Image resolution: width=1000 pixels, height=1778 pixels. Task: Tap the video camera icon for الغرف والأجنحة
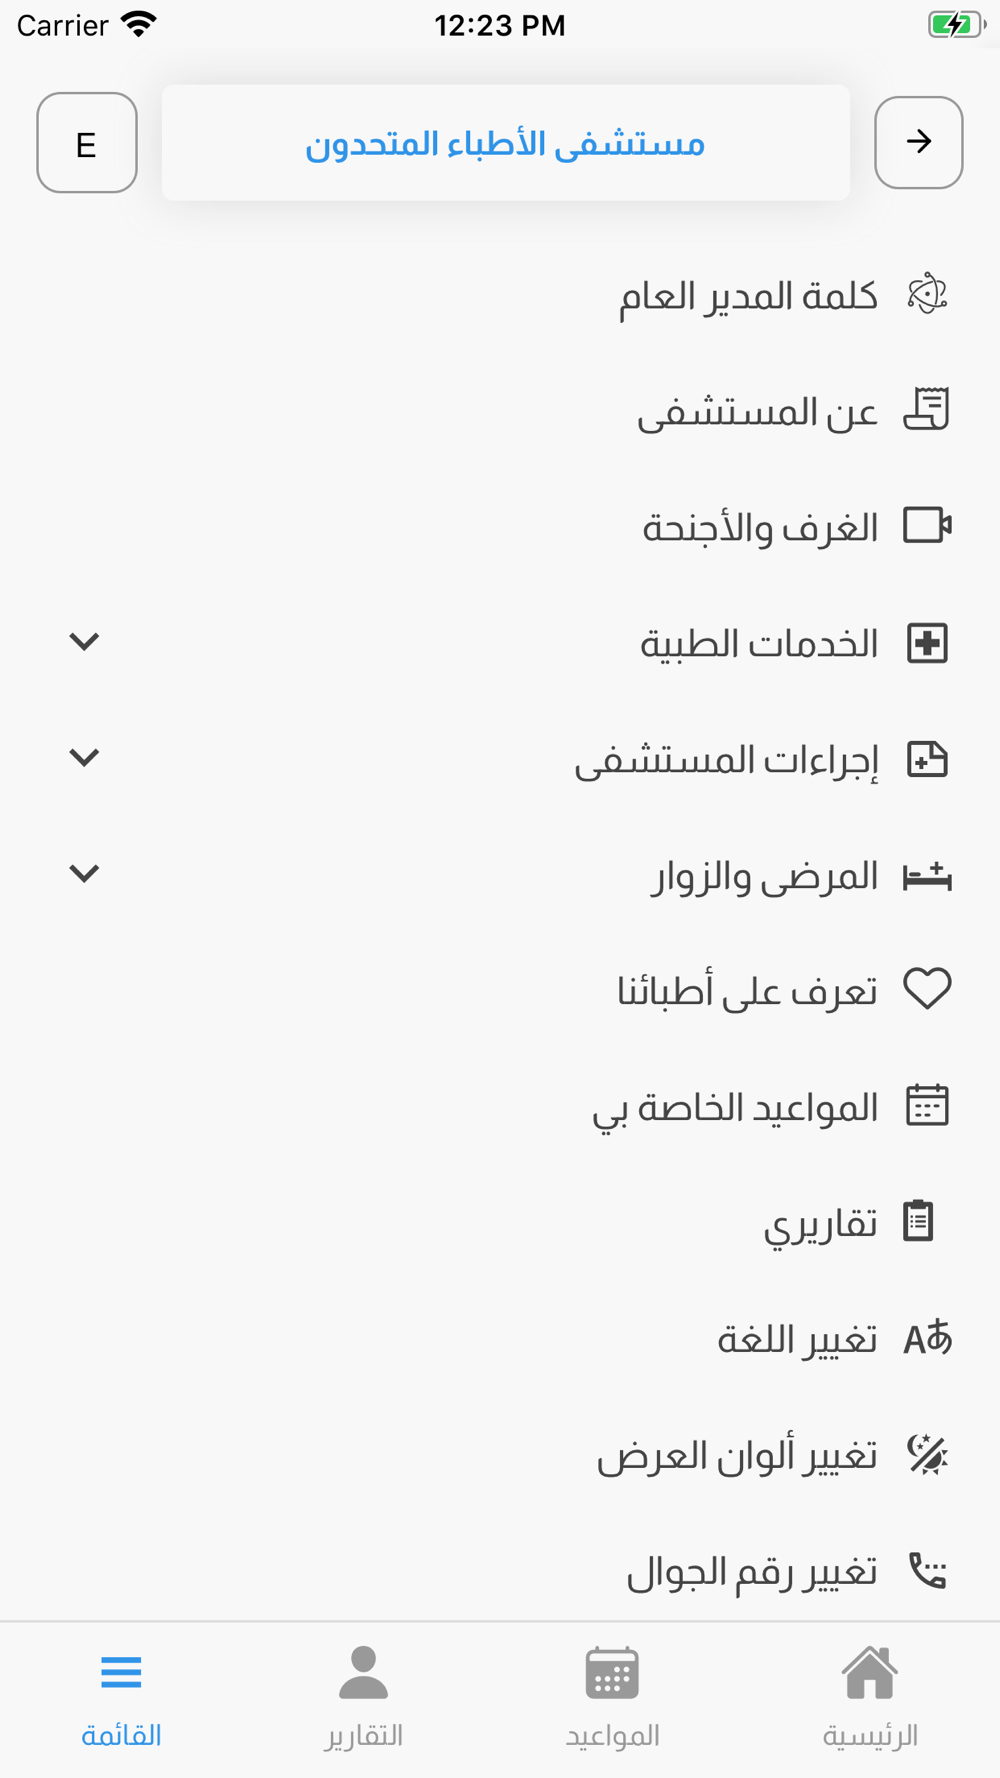(x=927, y=526)
